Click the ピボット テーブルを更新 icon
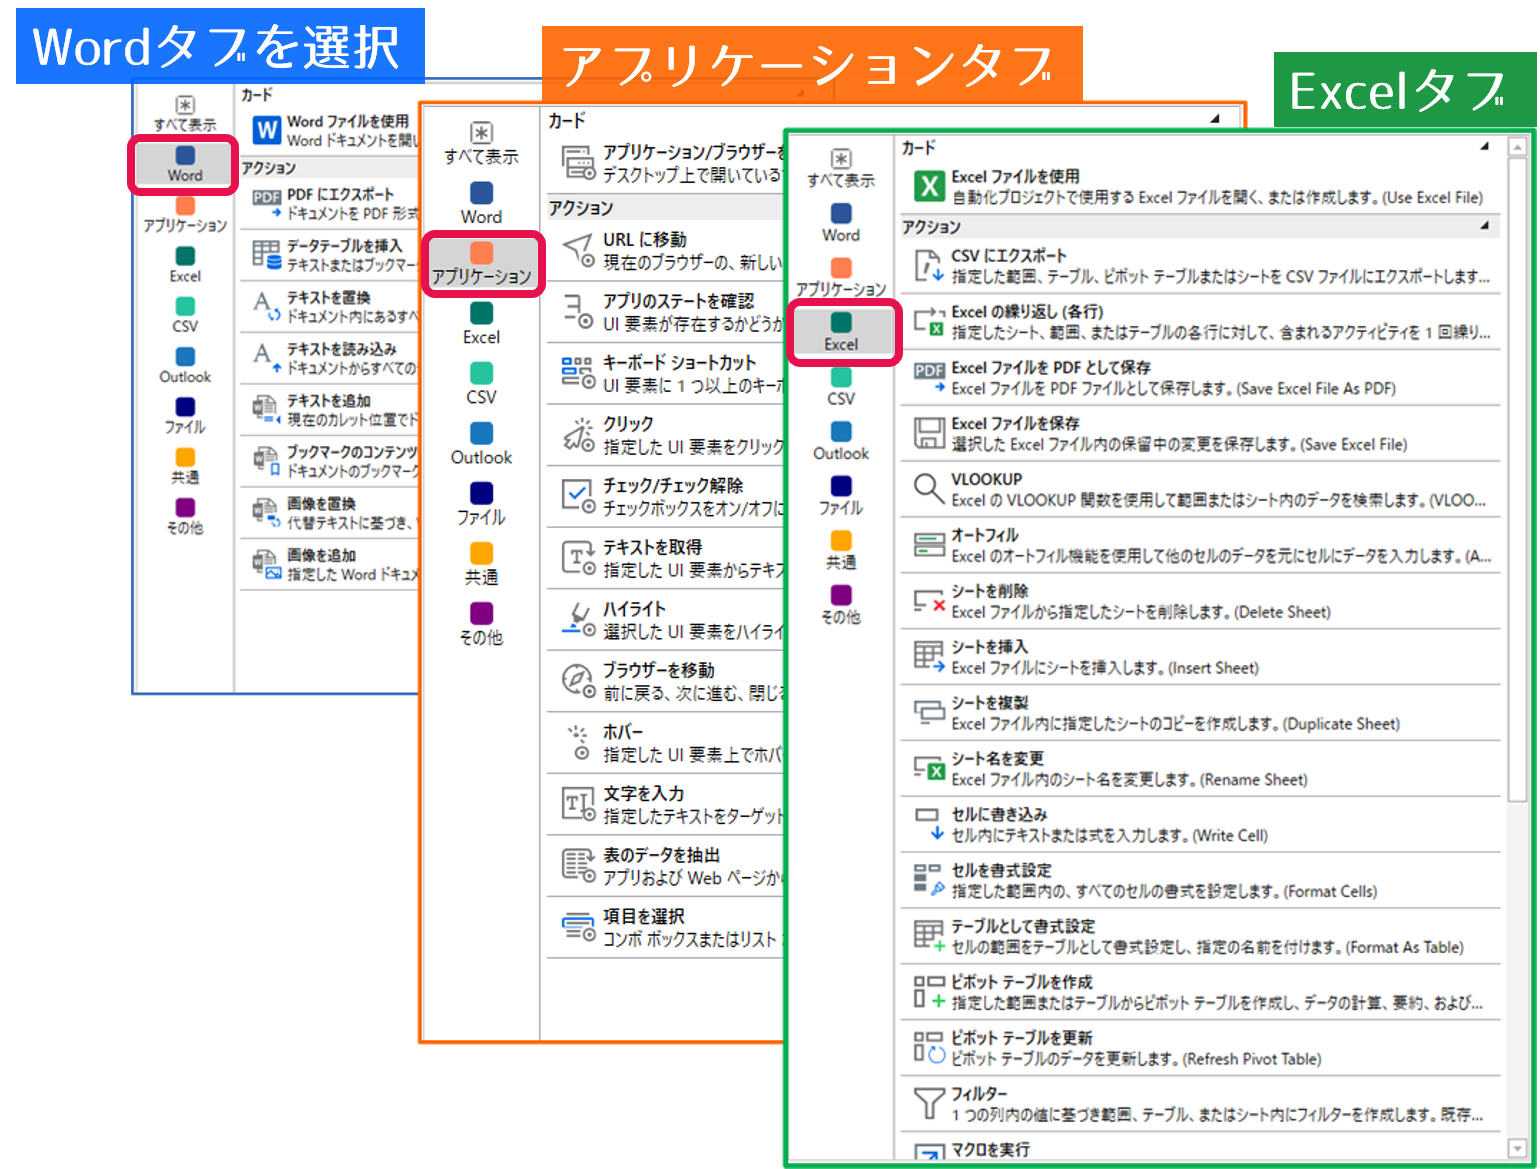1540x1169 pixels. tap(929, 1048)
